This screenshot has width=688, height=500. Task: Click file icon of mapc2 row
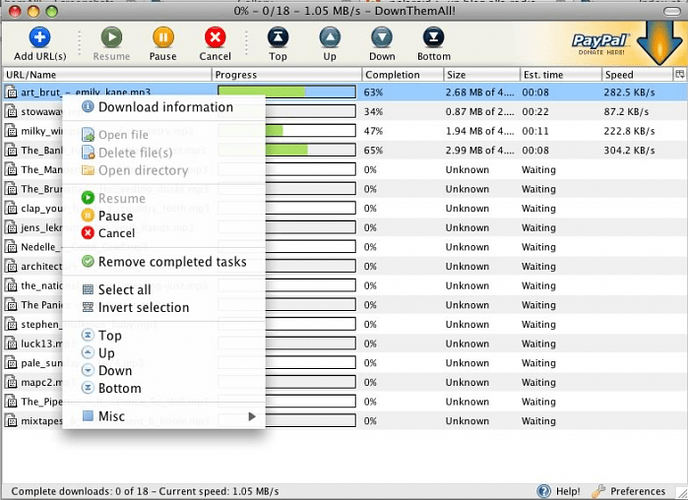11,382
